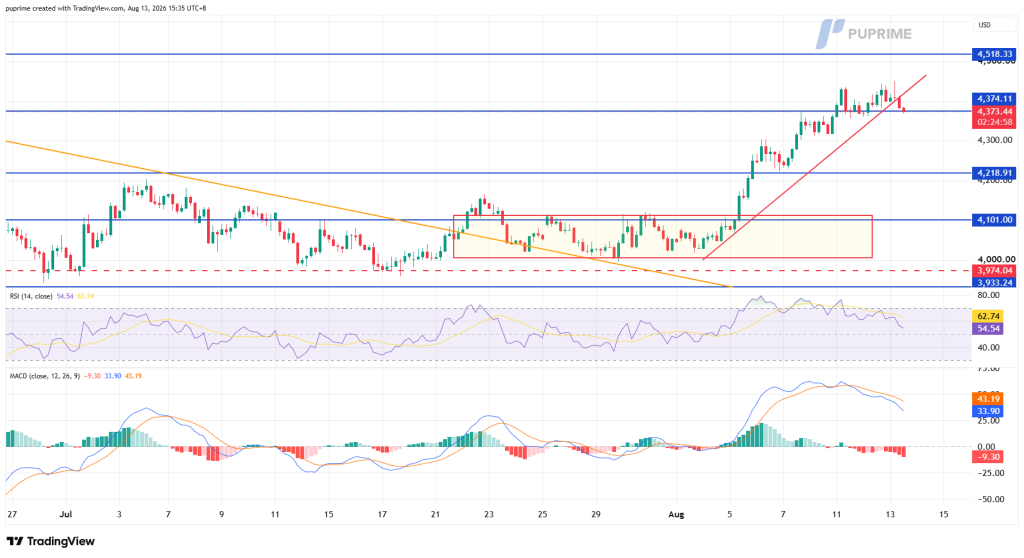Viewport: 1024px width, 558px height.
Task: Click the 4,218.91 price label
Action: [x=995, y=173]
